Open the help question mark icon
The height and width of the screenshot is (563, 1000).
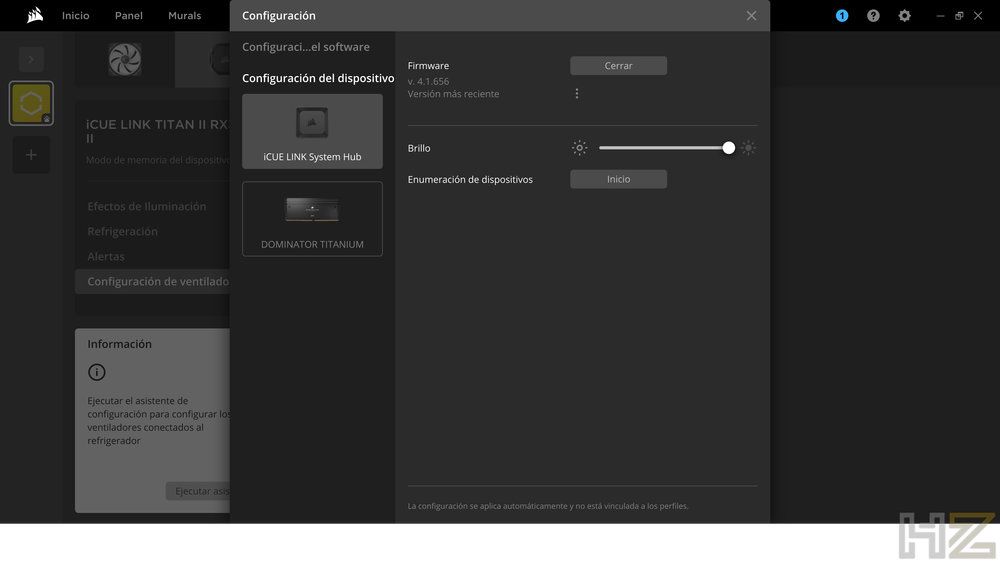[x=873, y=15]
